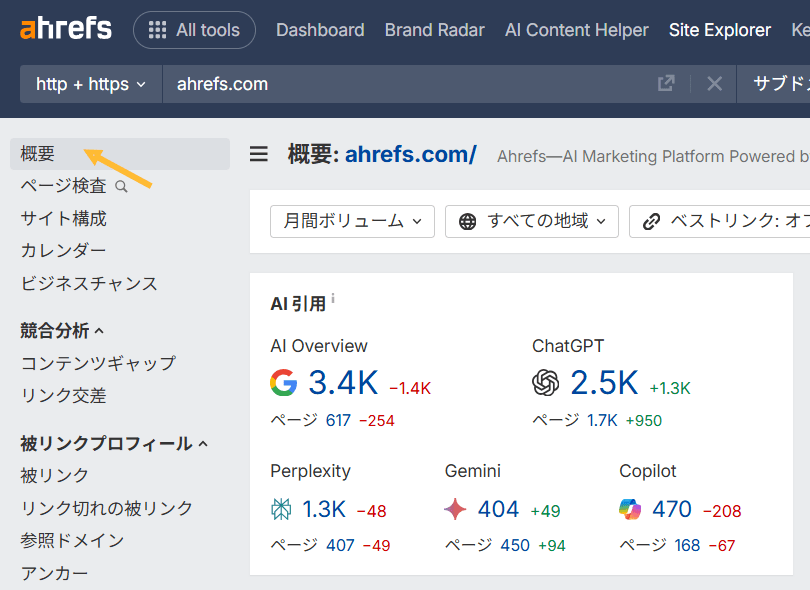Toggle ベストリンク from オフ
Viewport: 810px width, 590px height.
click(x=740, y=221)
